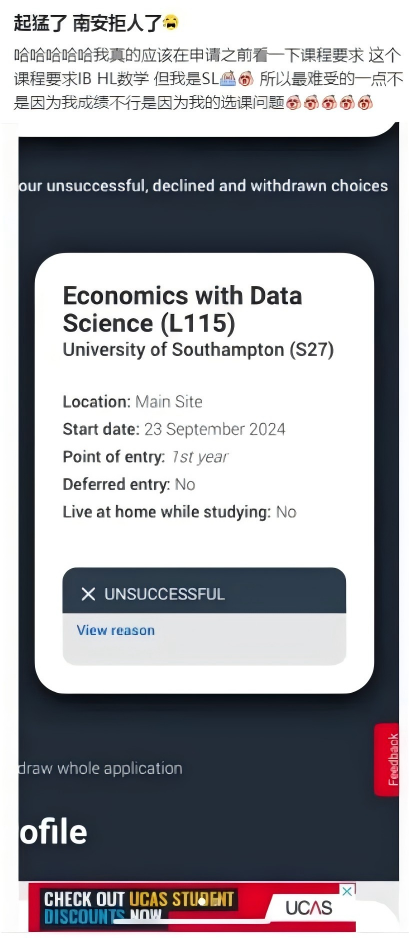Close the UCAS ad with the X icon

point(347,891)
